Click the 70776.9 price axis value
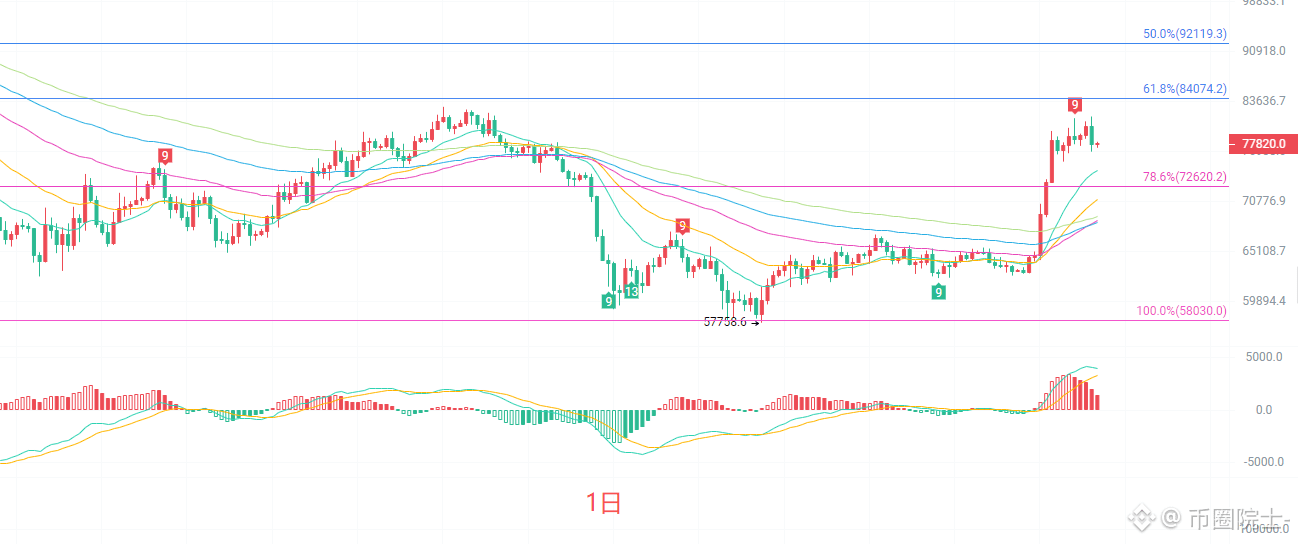The height and width of the screenshot is (544, 1298). coord(1263,201)
